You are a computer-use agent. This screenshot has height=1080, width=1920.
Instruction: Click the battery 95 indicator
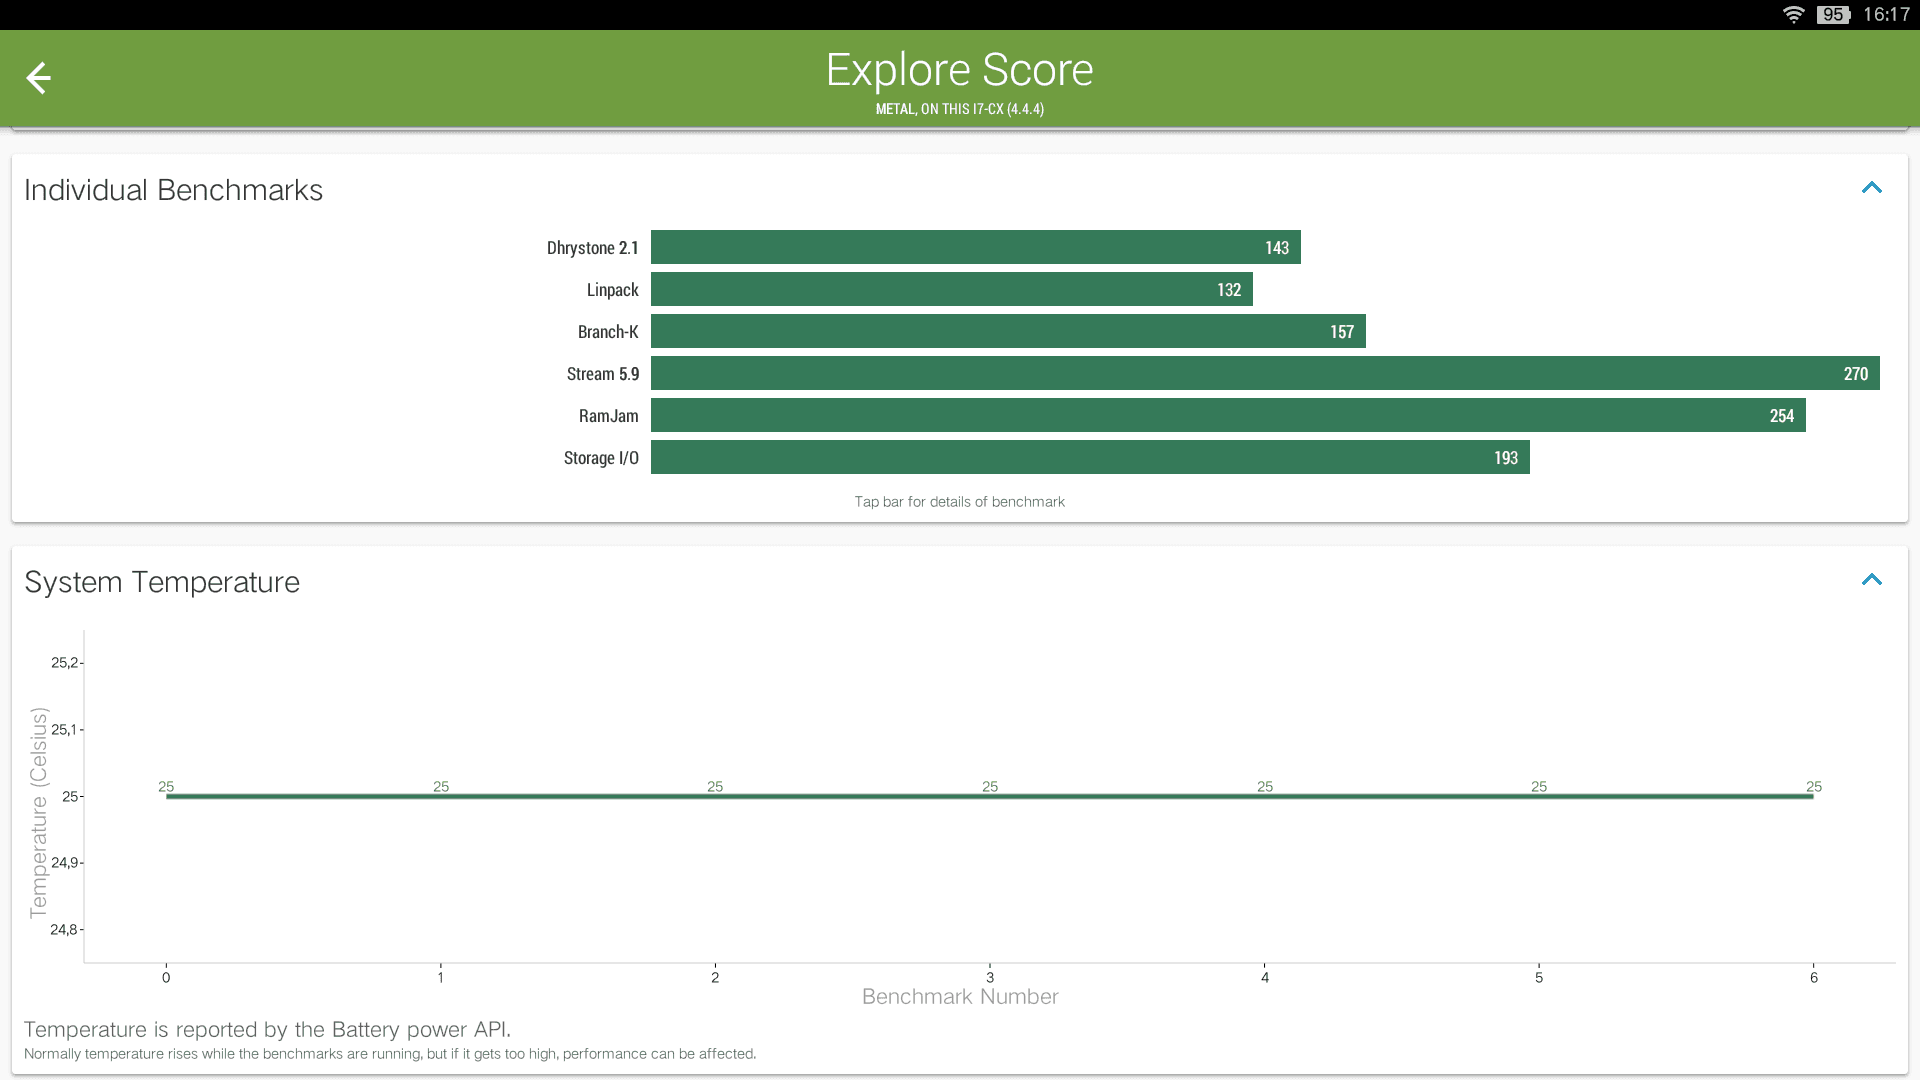tap(1833, 15)
